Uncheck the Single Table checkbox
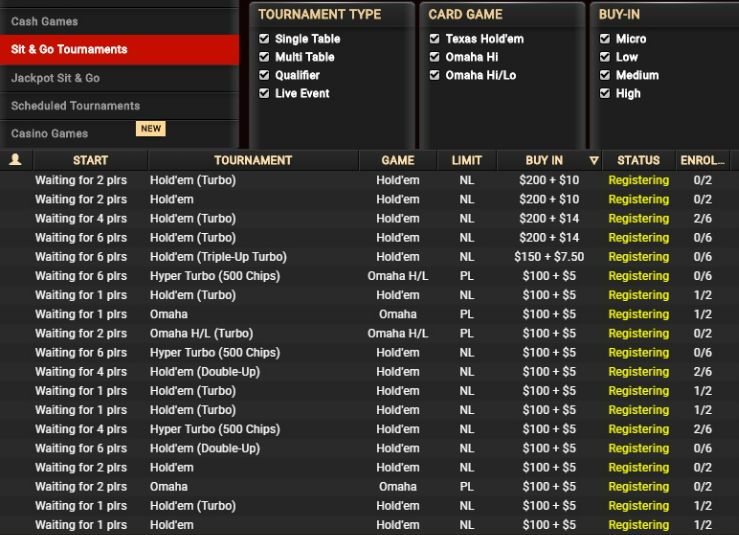The width and height of the screenshot is (739, 535). (264, 39)
